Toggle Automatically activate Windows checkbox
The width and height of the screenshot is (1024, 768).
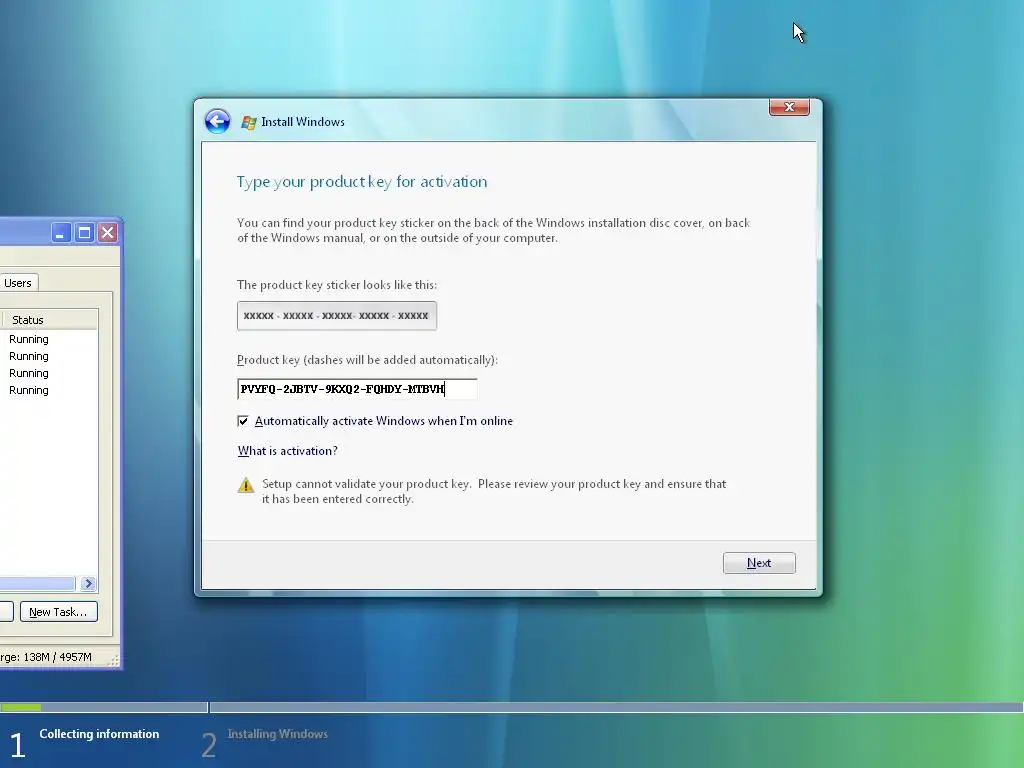[x=243, y=421]
